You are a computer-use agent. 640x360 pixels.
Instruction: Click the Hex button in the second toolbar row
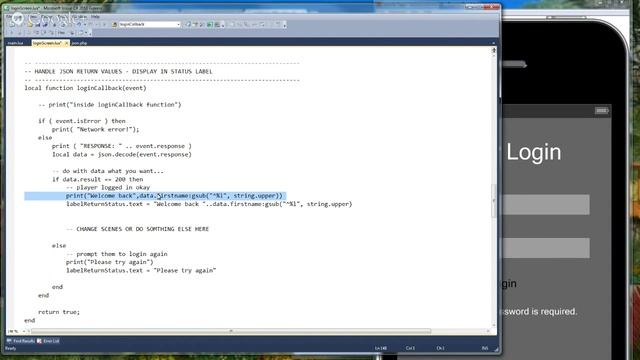[61, 33]
